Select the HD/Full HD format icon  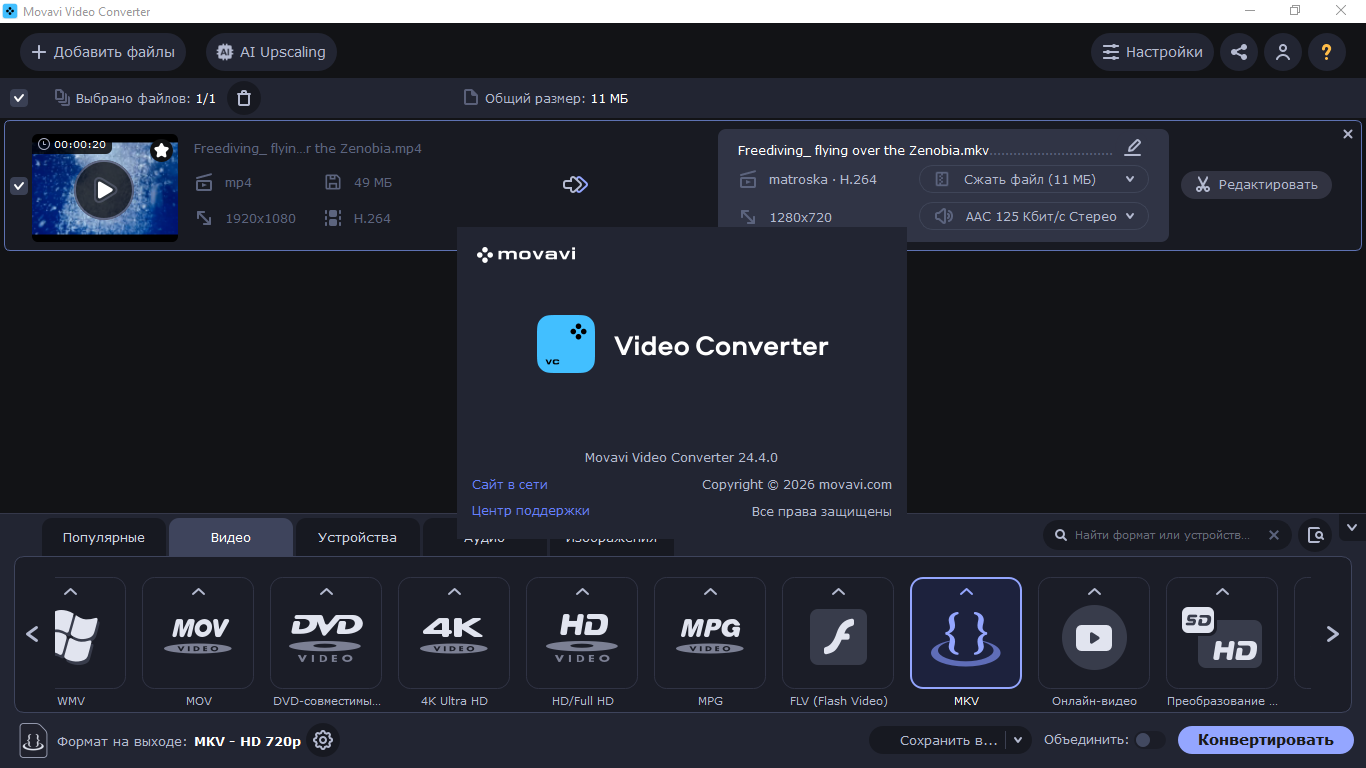(x=582, y=633)
